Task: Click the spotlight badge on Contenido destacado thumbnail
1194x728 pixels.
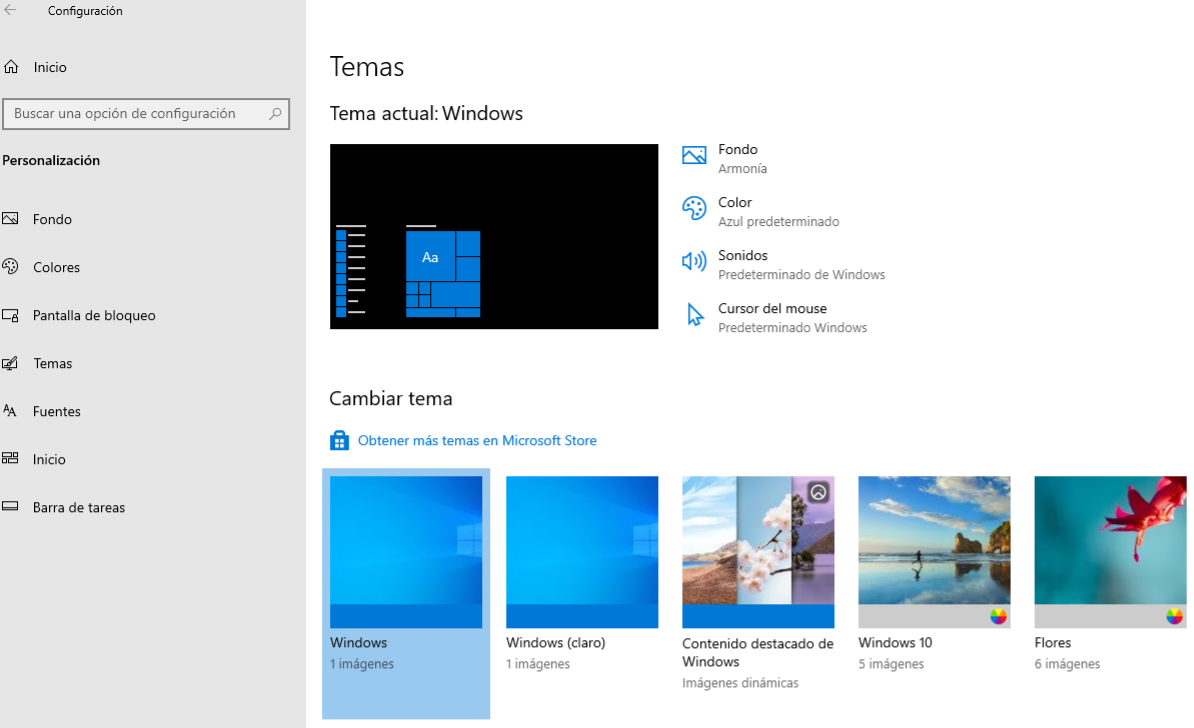Action: tap(819, 492)
